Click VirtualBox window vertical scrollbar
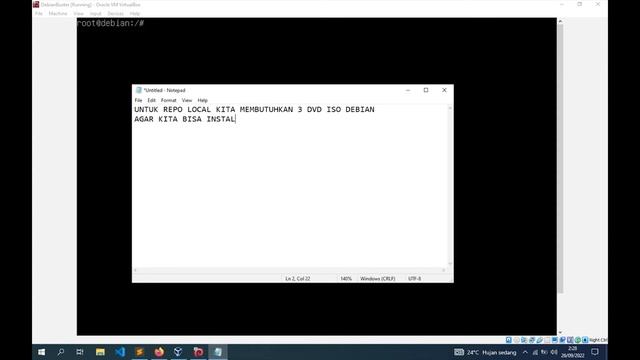The width and height of the screenshot is (640, 360). click(560, 177)
